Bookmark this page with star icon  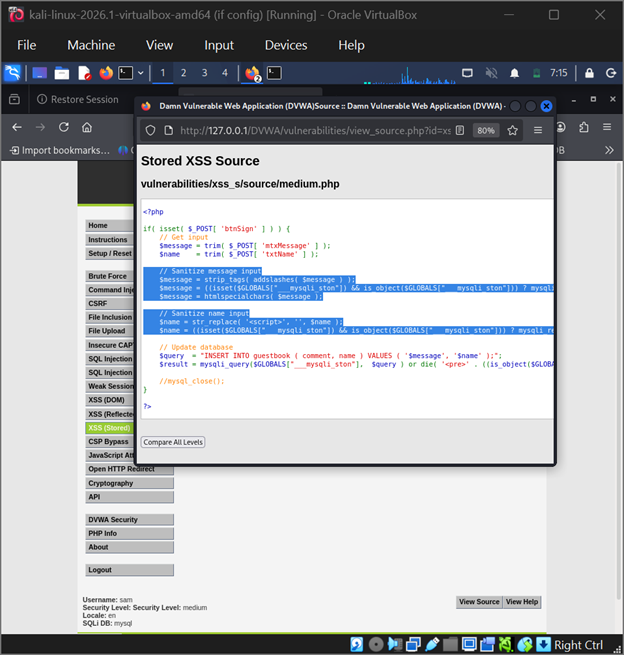coord(512,131)
